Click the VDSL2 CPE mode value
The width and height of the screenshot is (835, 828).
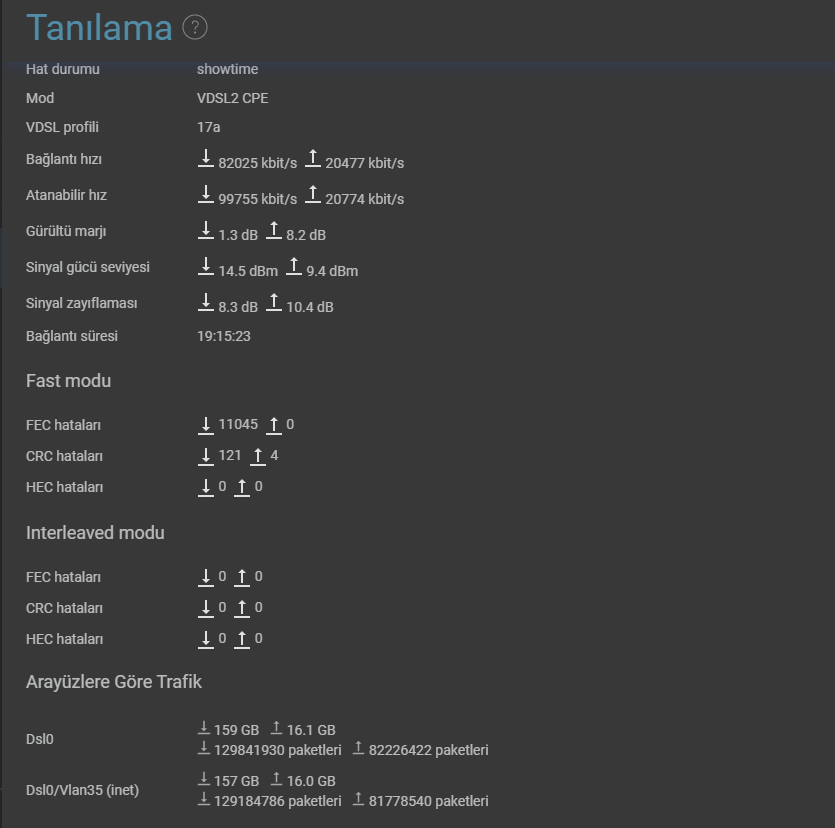(232, 98)
